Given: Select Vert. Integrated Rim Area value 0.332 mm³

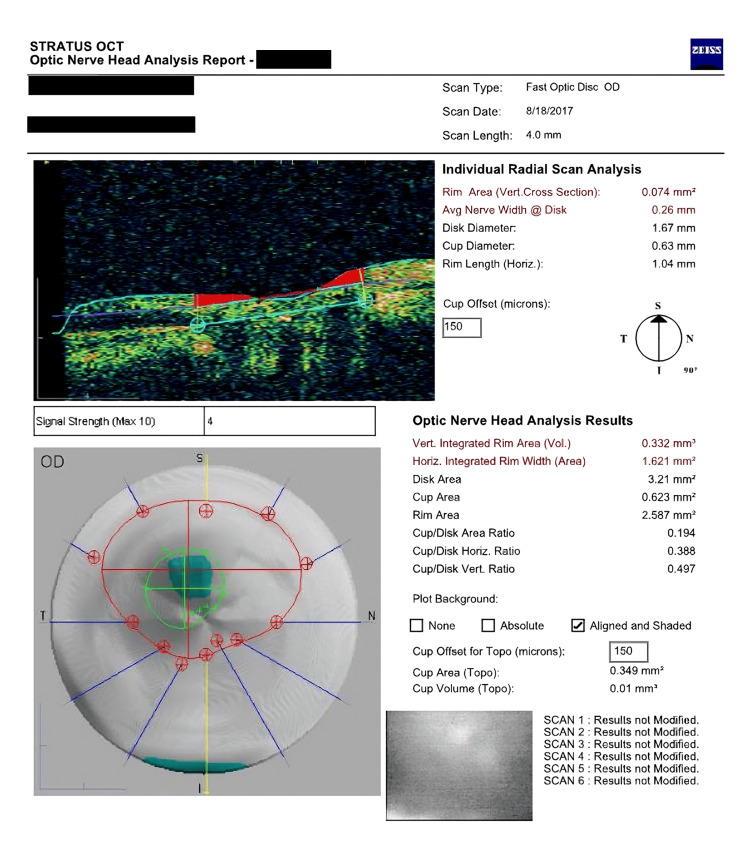Looking at the screenshot, I should coord(668,444).
